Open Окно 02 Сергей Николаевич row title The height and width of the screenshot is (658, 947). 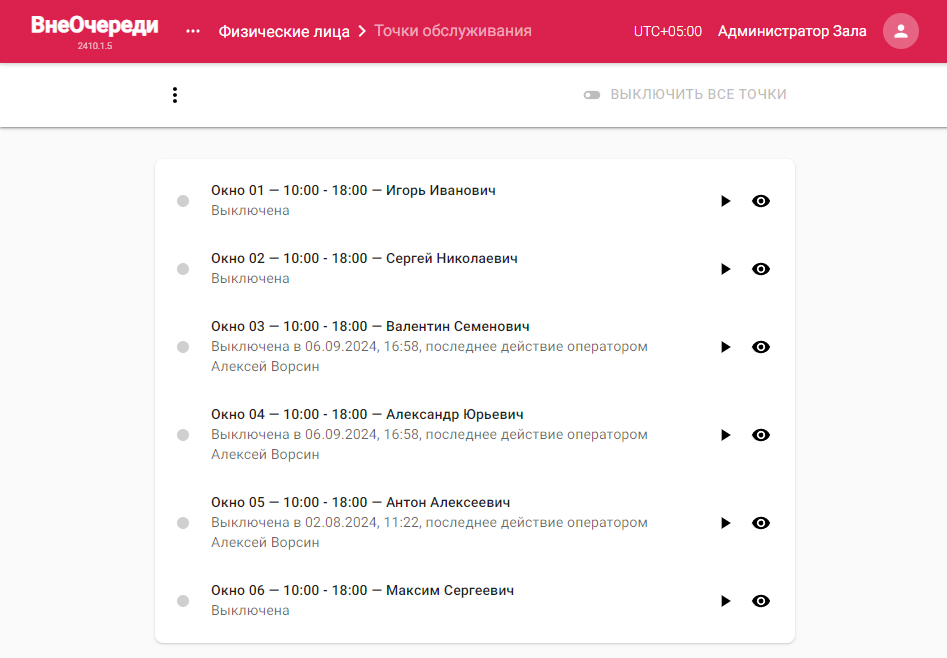[x=364, y=259]
